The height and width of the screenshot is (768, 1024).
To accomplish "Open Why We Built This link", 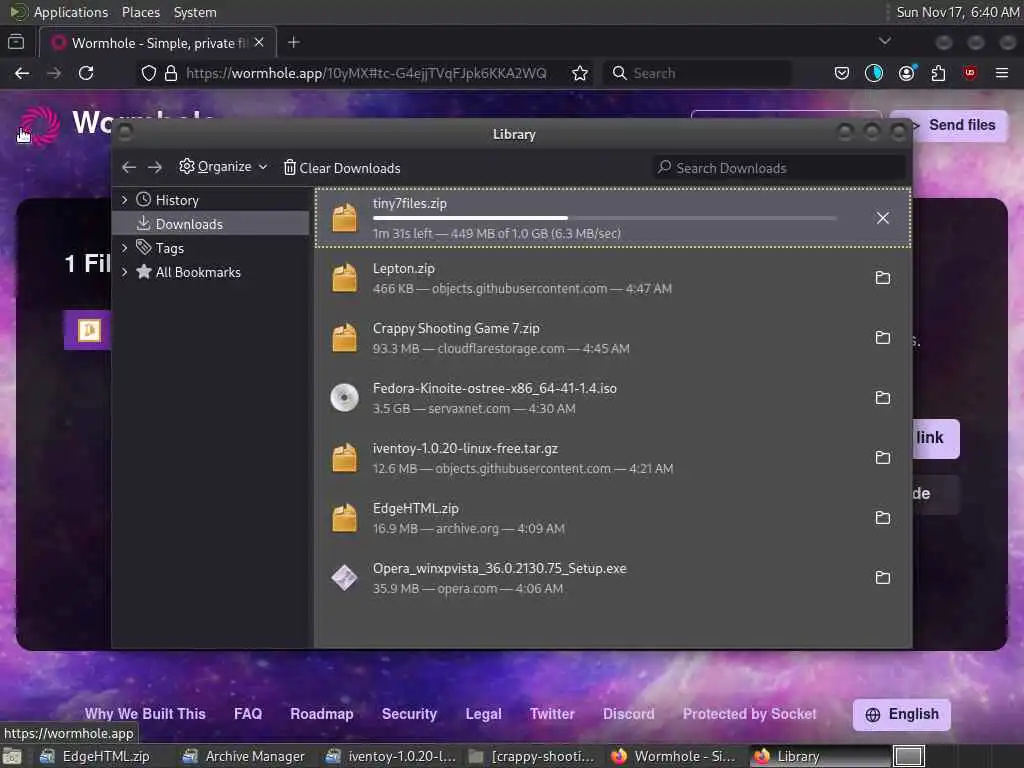I will (145, 714).
